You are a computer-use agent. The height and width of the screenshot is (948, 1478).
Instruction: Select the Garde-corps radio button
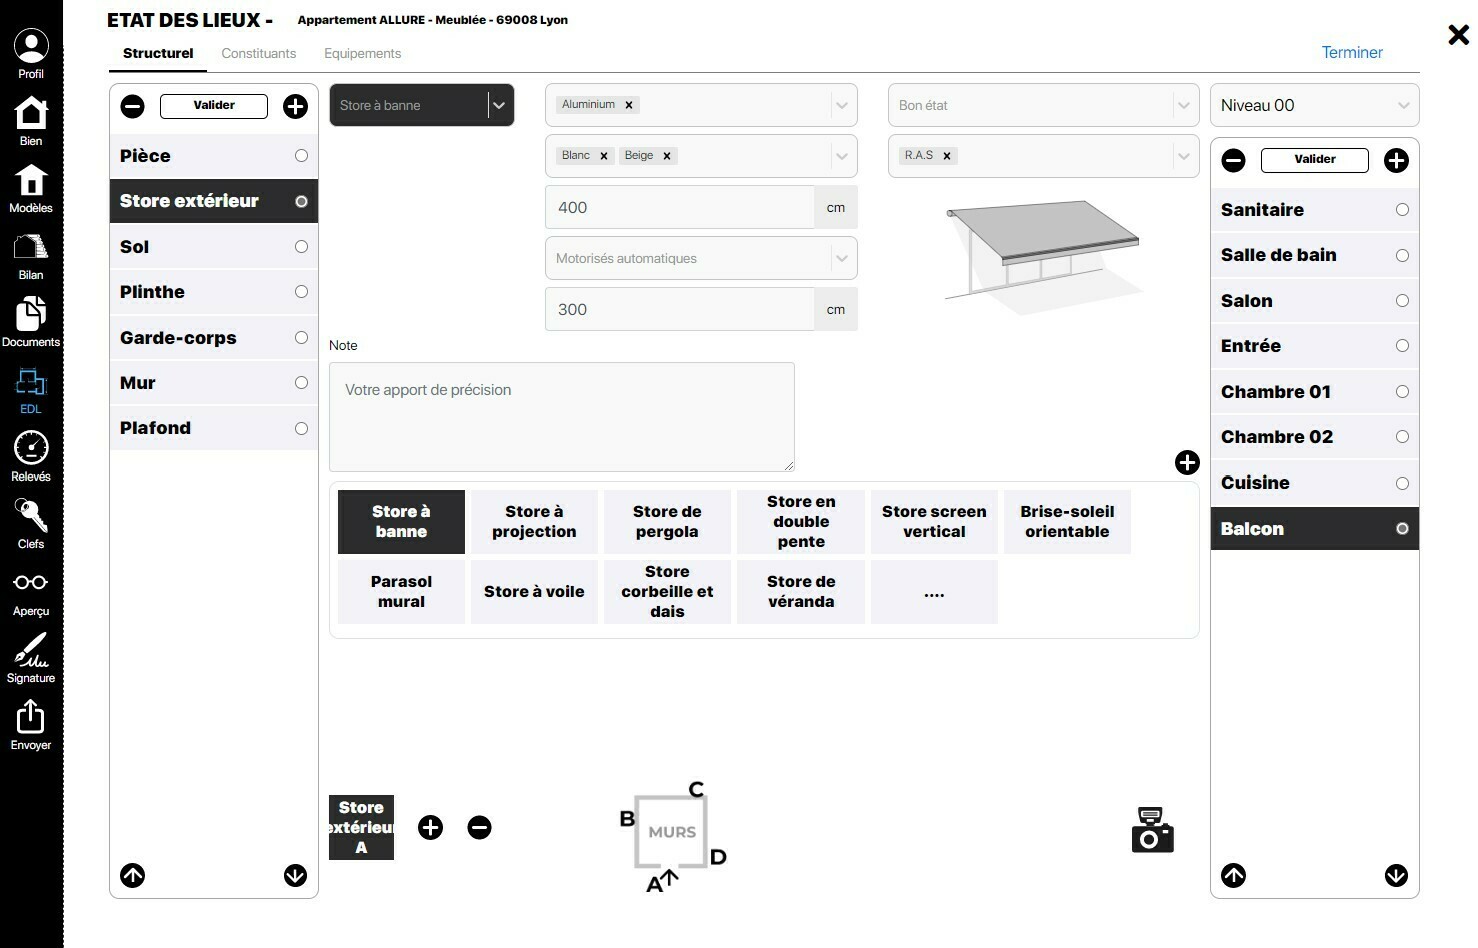(x=301, y=338)
